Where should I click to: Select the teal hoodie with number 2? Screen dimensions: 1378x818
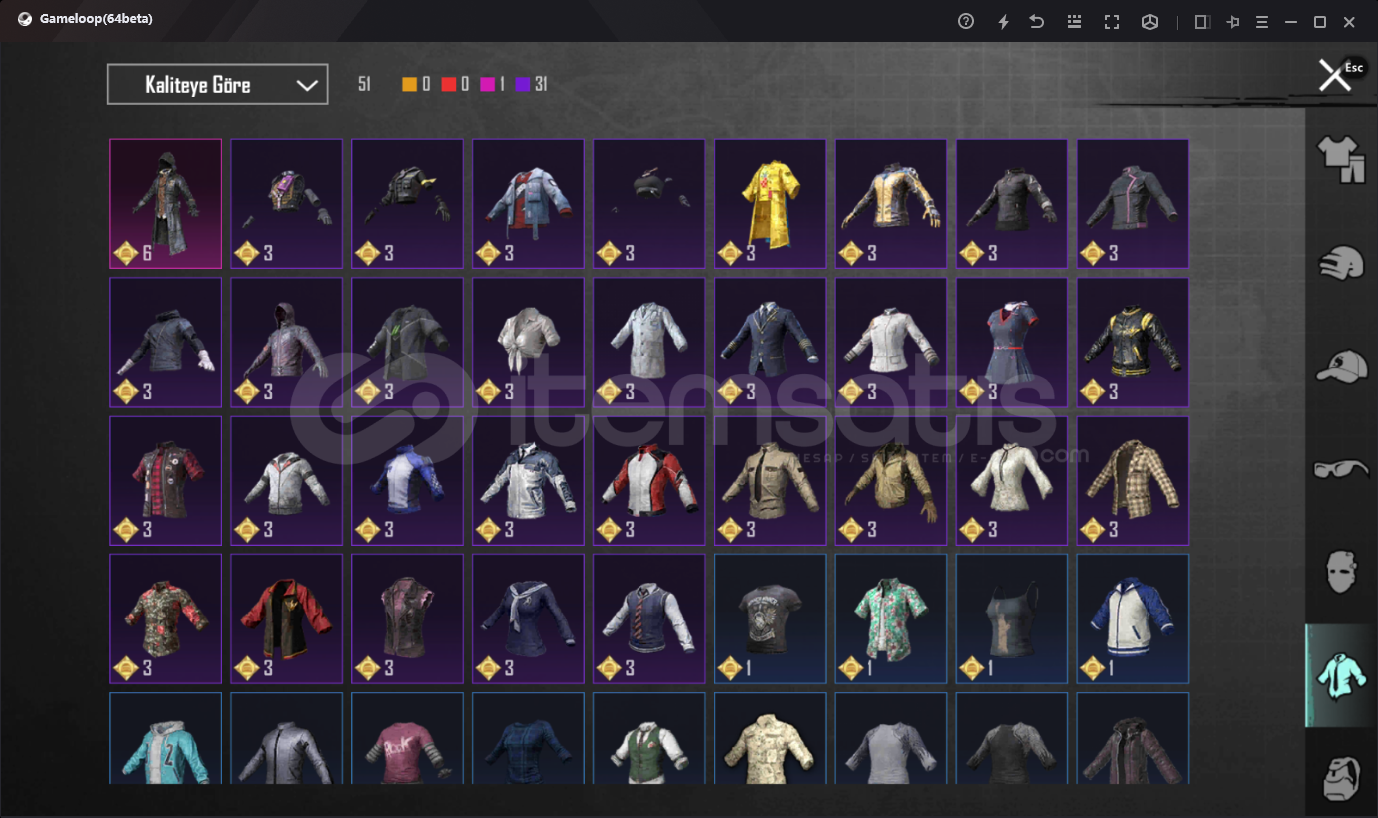[166, 738]
